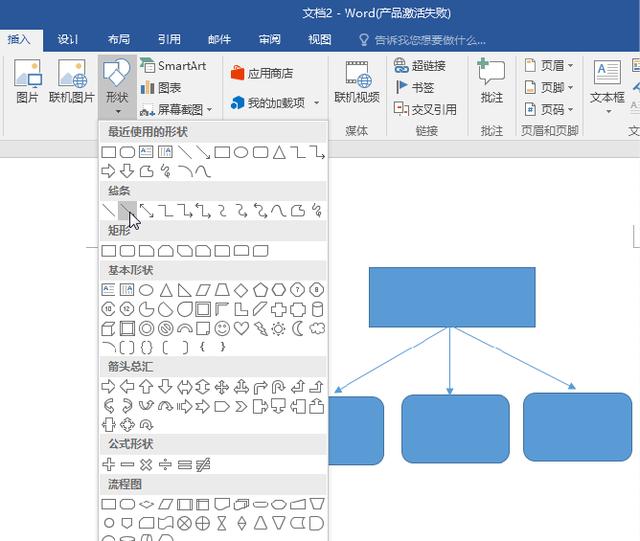Select the double-headed arrow line shape
Screen dimensions: 640x541
pos(146,210)
